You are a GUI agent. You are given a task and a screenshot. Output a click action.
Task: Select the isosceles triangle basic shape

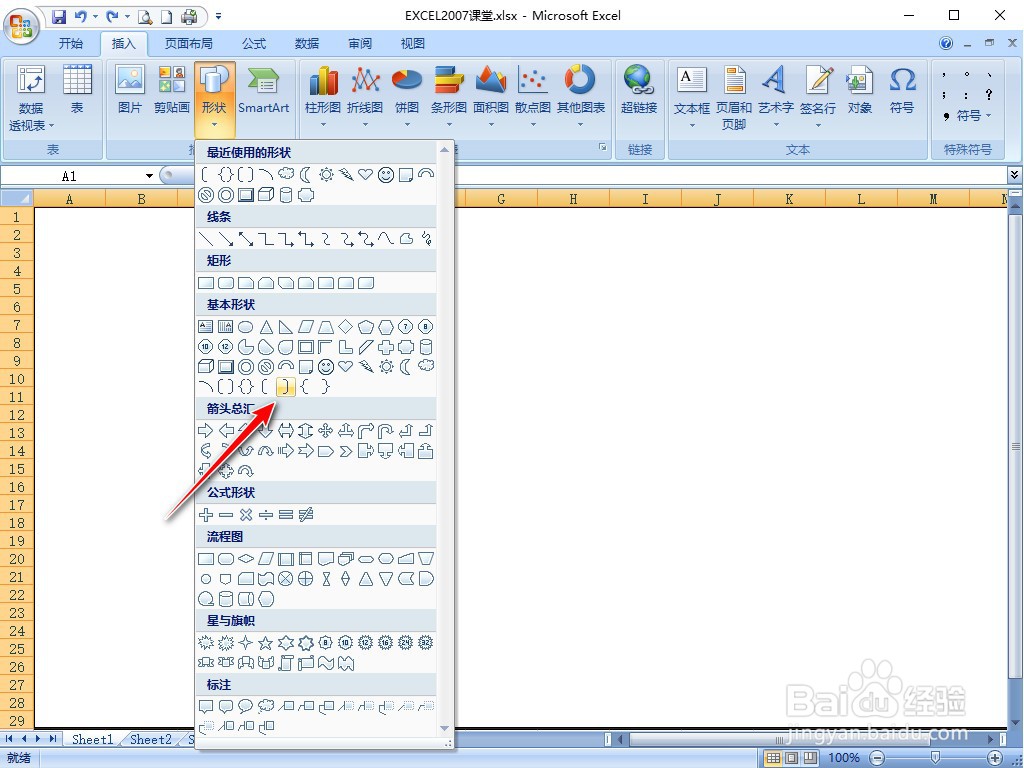click(266, 327)
